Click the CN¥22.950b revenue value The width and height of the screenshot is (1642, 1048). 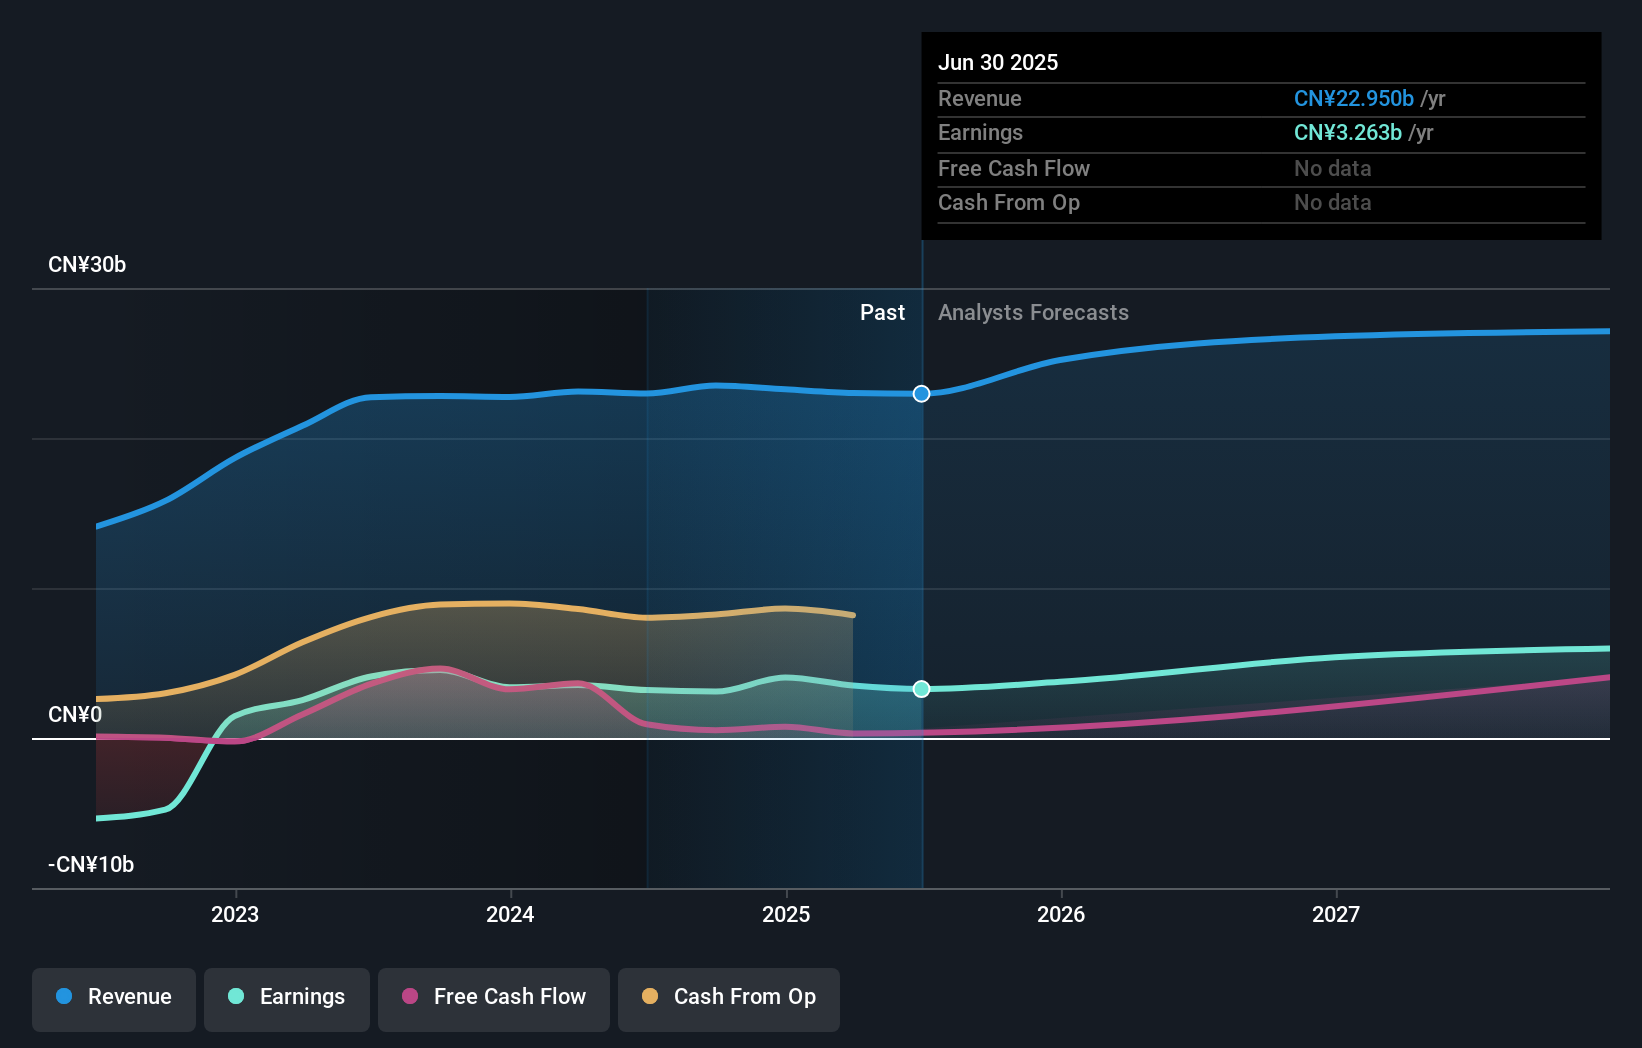point(1354,98)
